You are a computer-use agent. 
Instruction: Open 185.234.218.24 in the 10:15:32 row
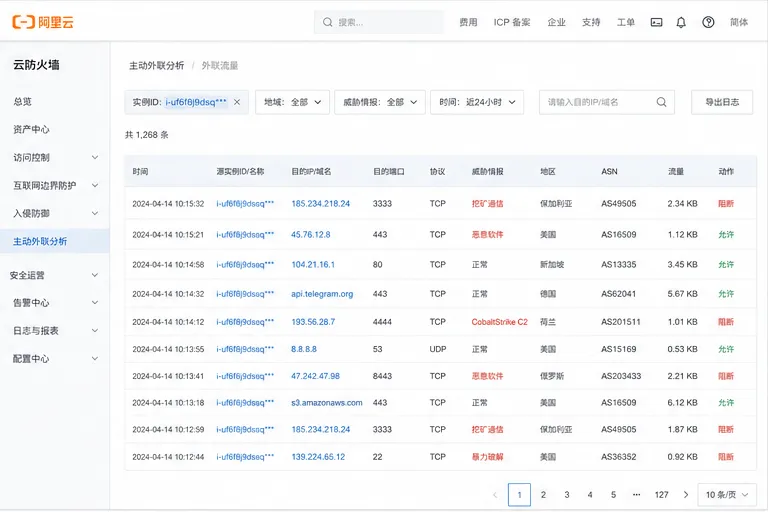(x=320, y=203)
